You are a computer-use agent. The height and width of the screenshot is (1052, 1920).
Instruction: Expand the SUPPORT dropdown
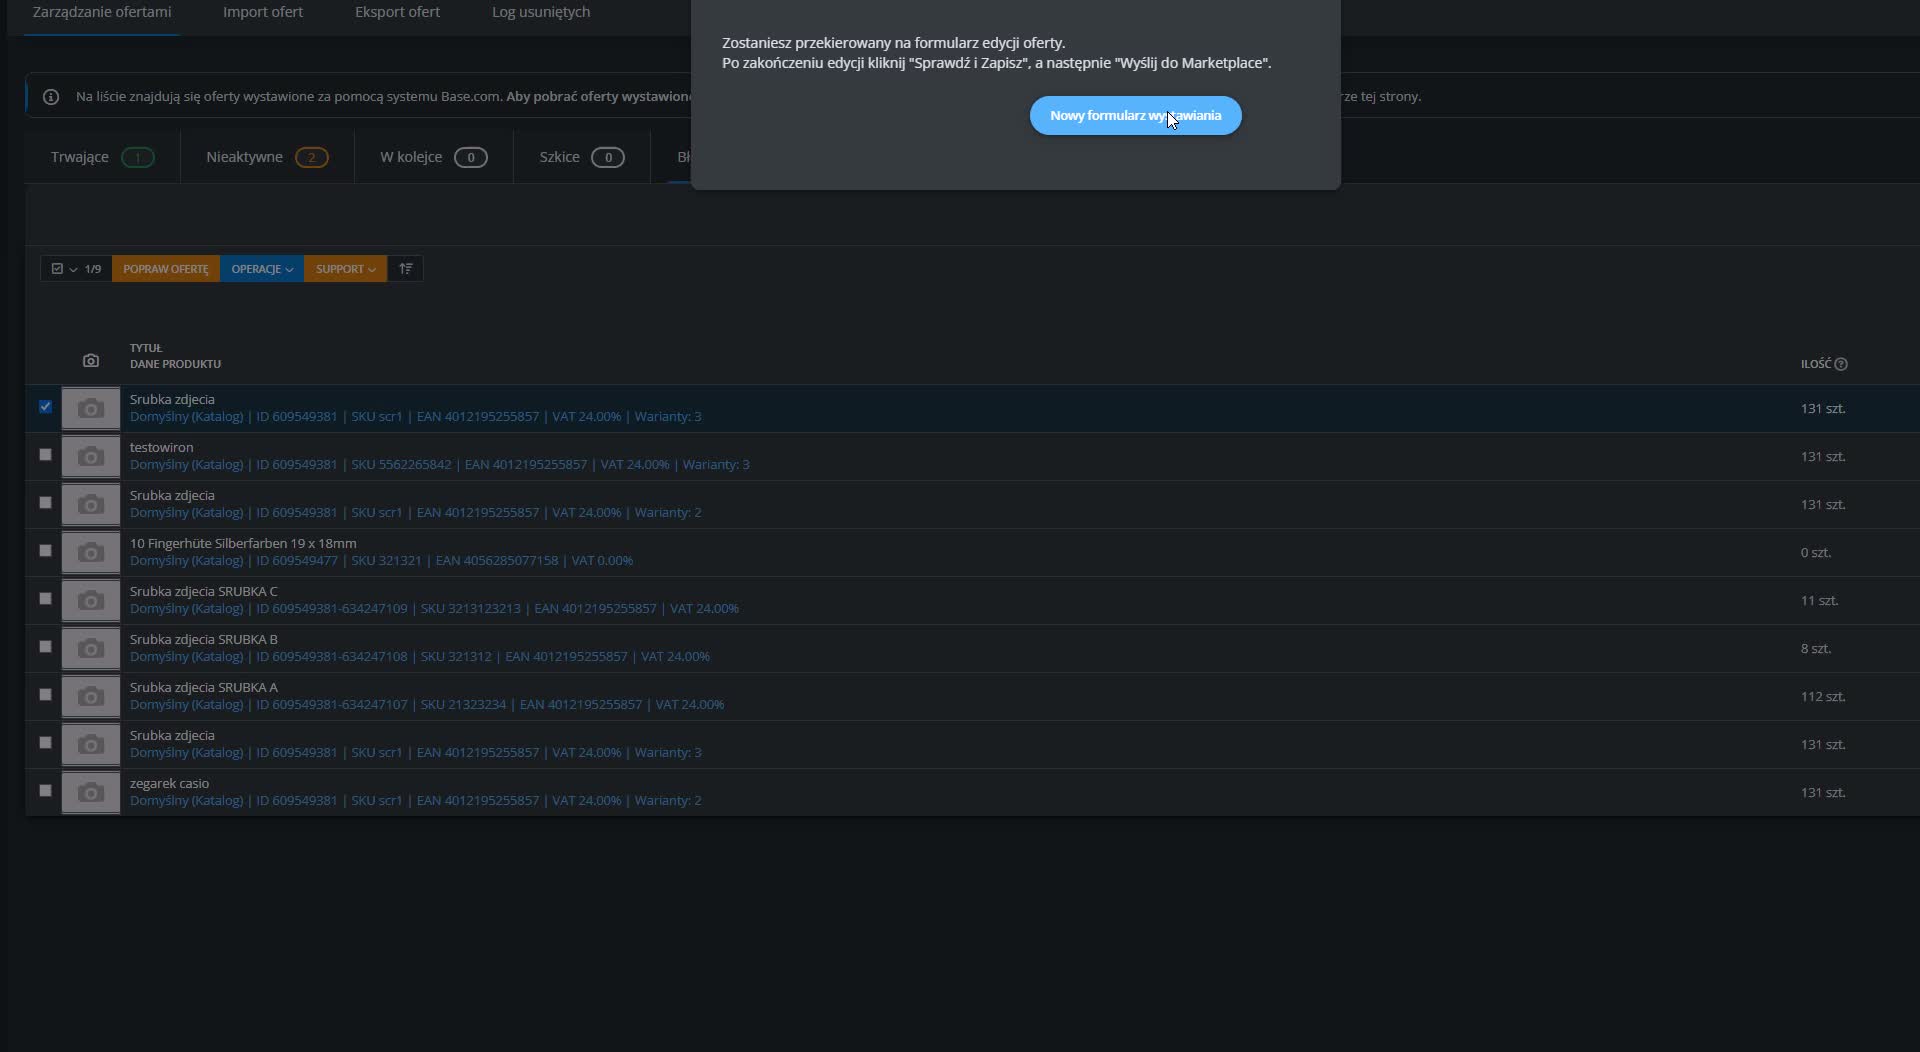345,269
